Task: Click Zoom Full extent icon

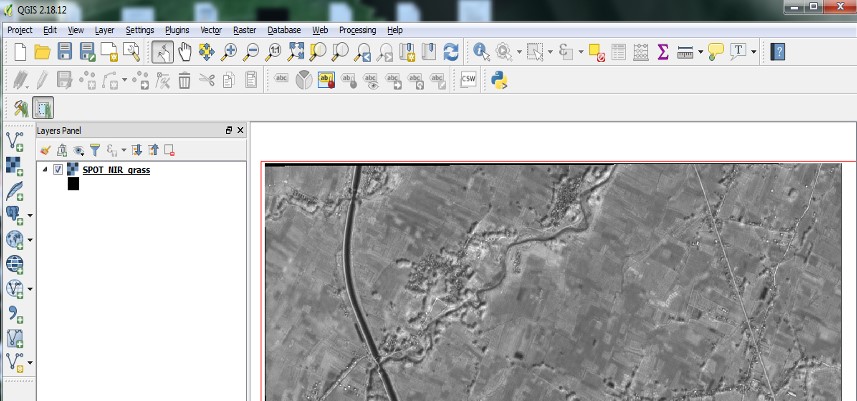Action: point(296,52)
